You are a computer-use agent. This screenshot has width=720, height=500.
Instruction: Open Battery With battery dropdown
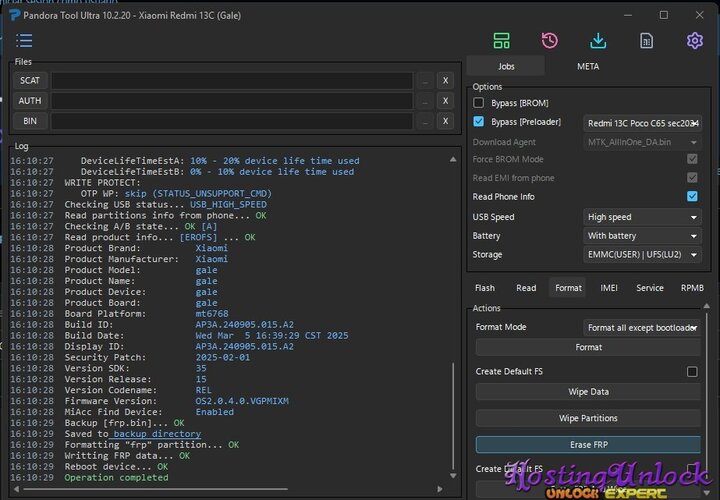(642, 236)
